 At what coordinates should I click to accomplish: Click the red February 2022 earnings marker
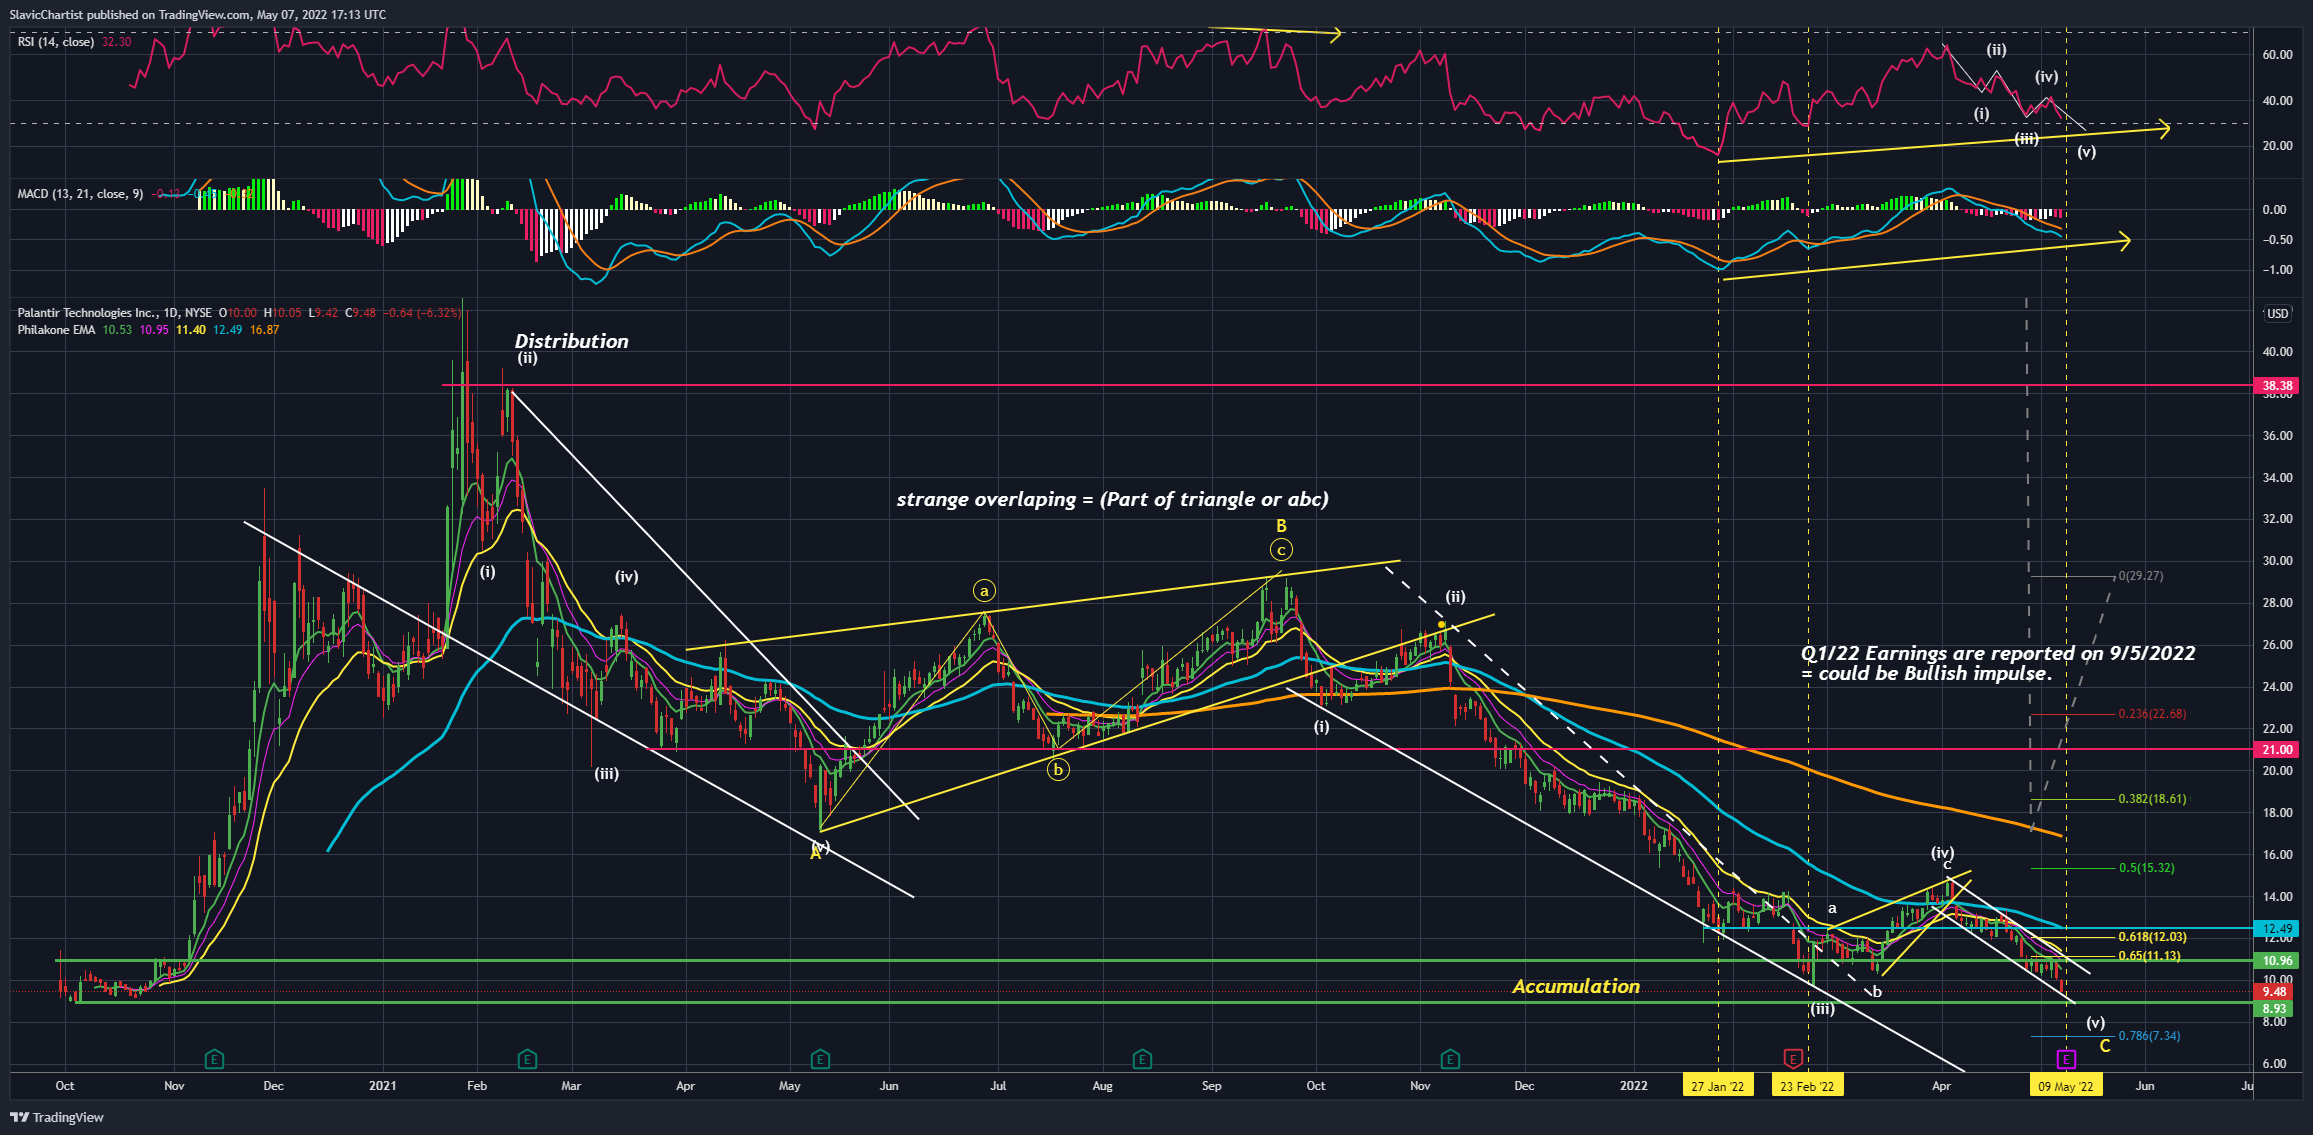pos(1793,1058)
